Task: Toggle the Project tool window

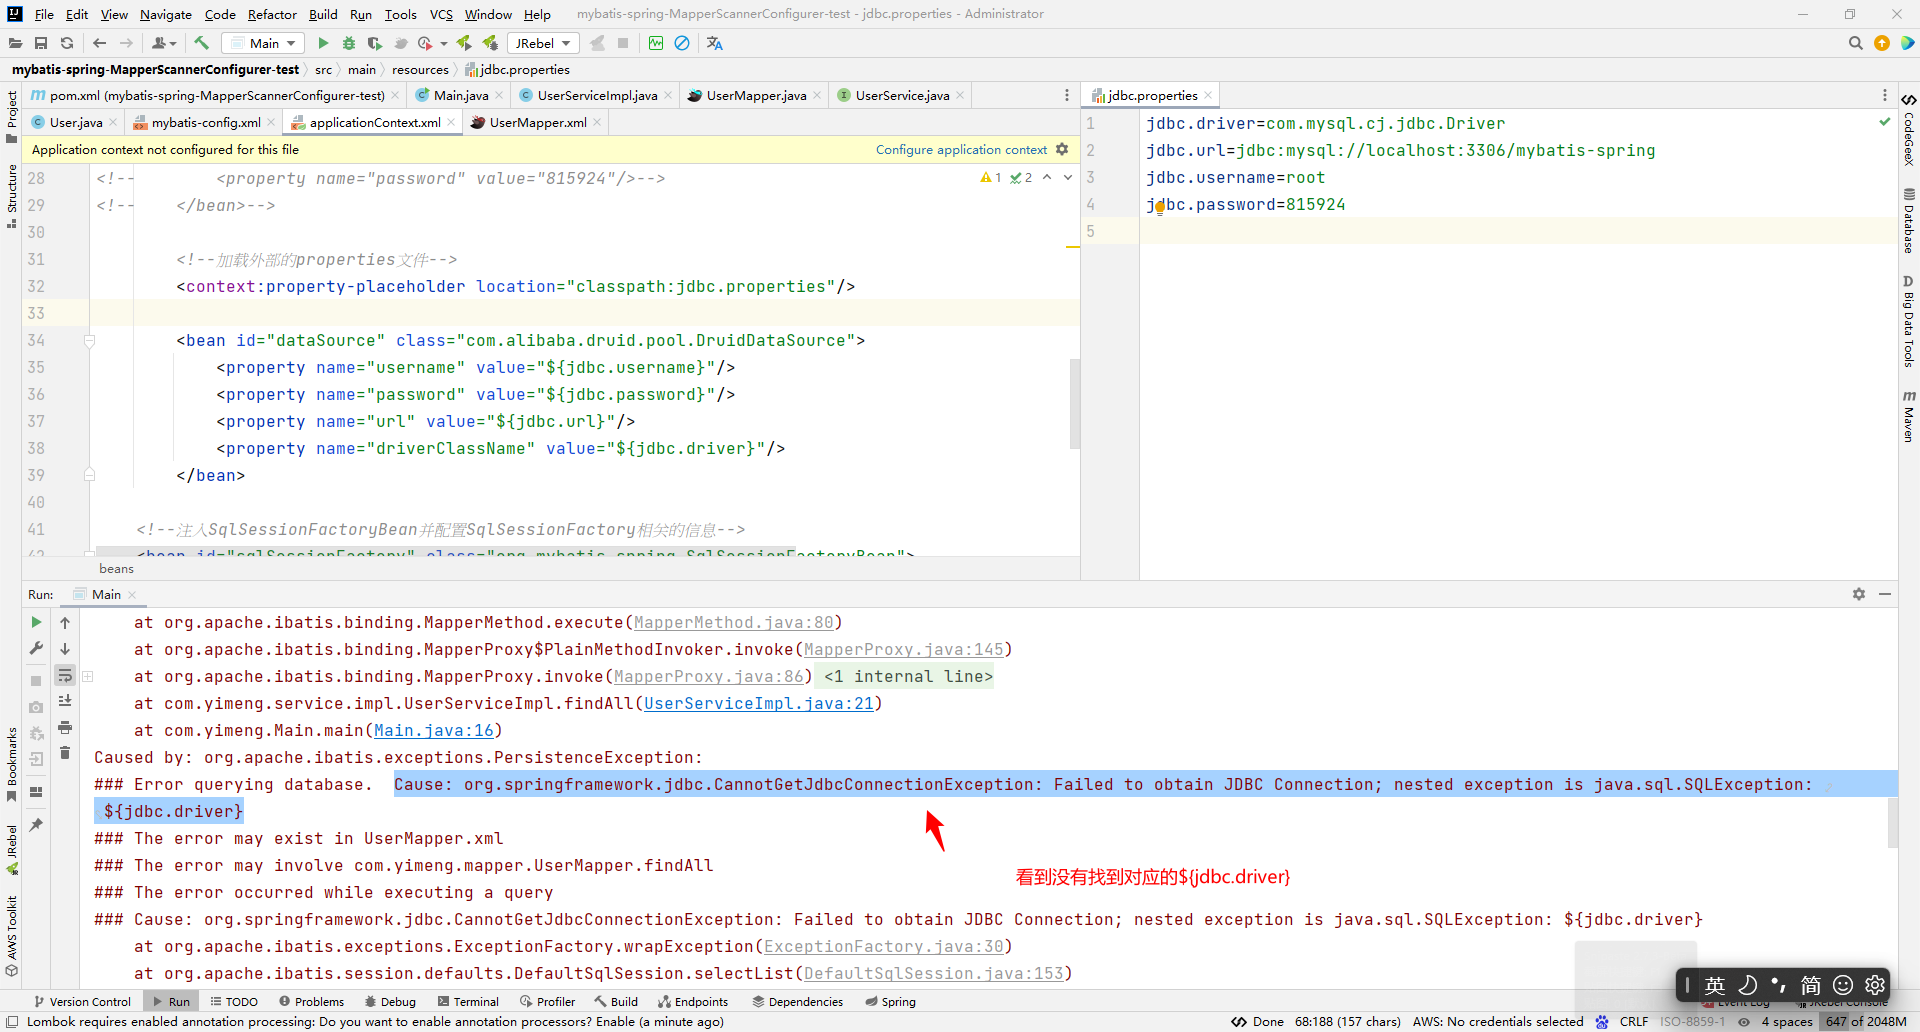Action: tap(11, 115)
